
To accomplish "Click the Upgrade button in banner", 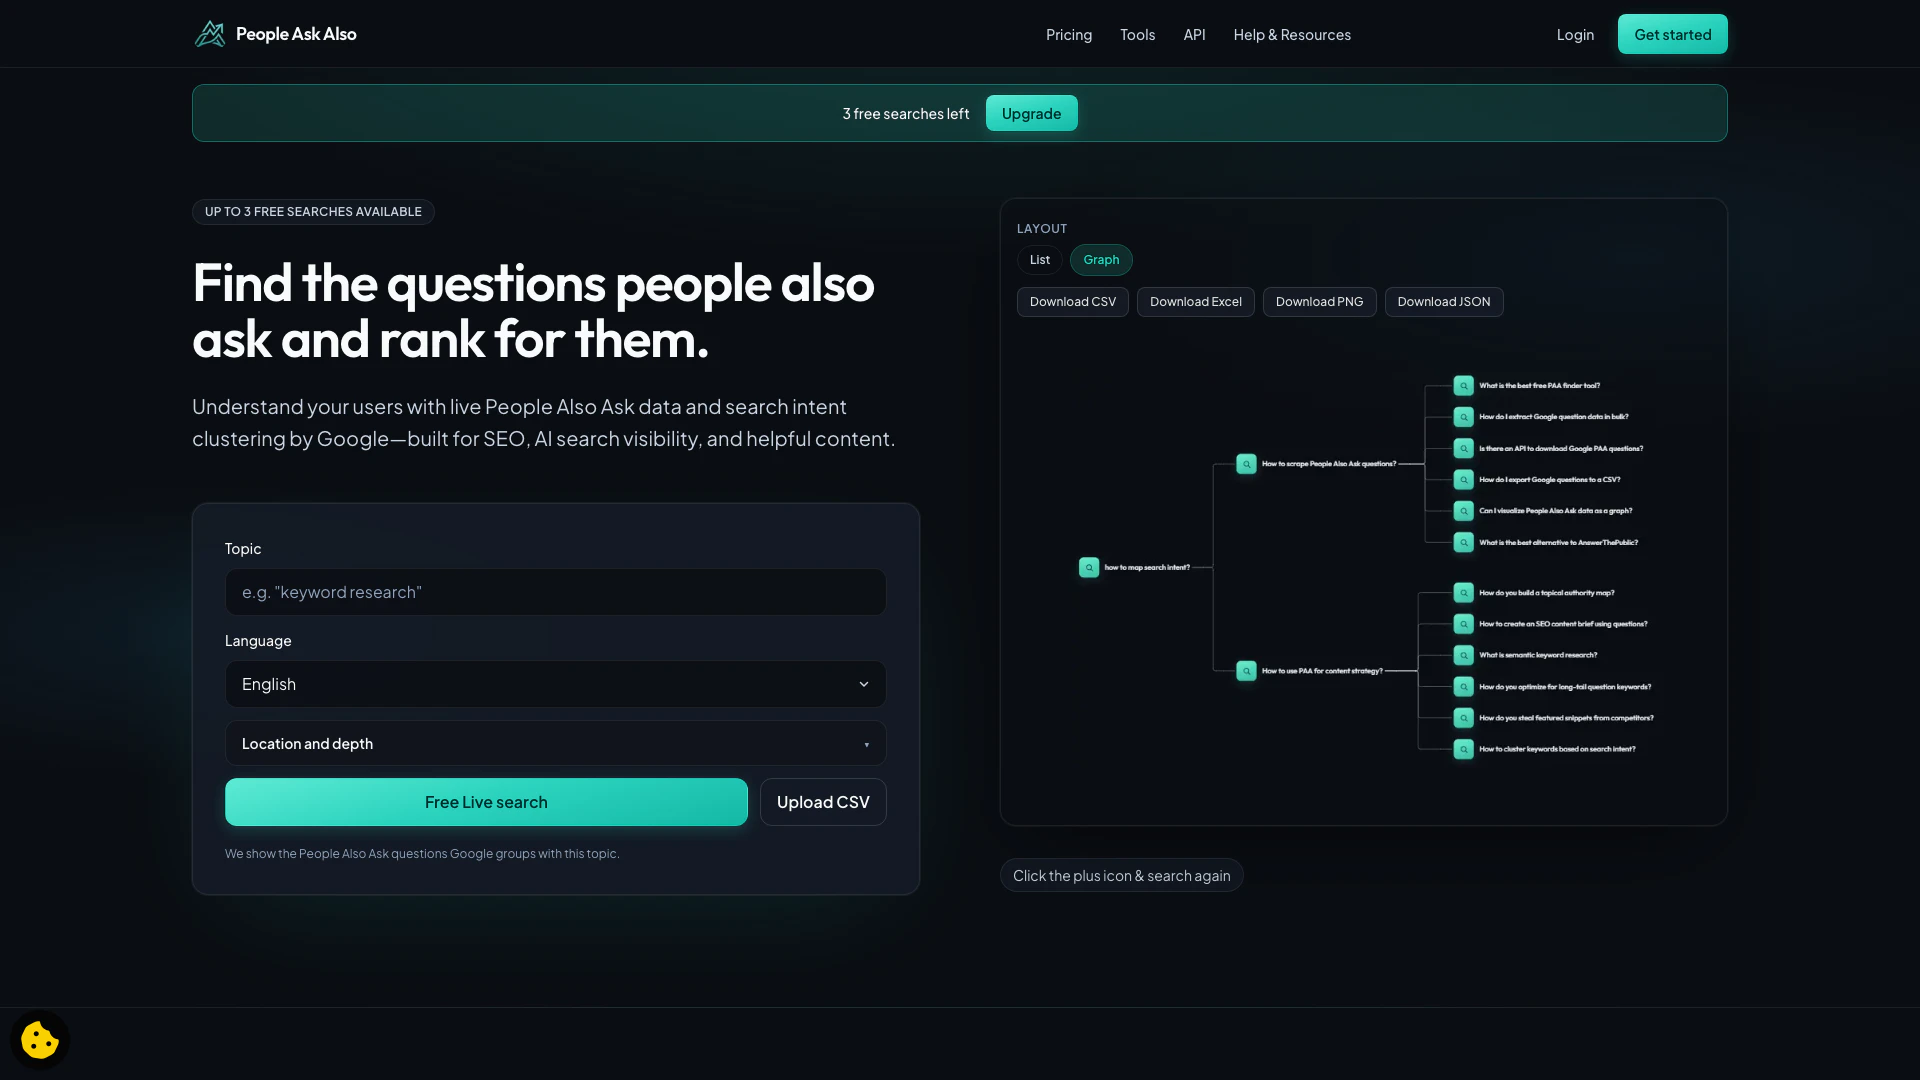I will pyautogui.click(x=1031, y=113).
